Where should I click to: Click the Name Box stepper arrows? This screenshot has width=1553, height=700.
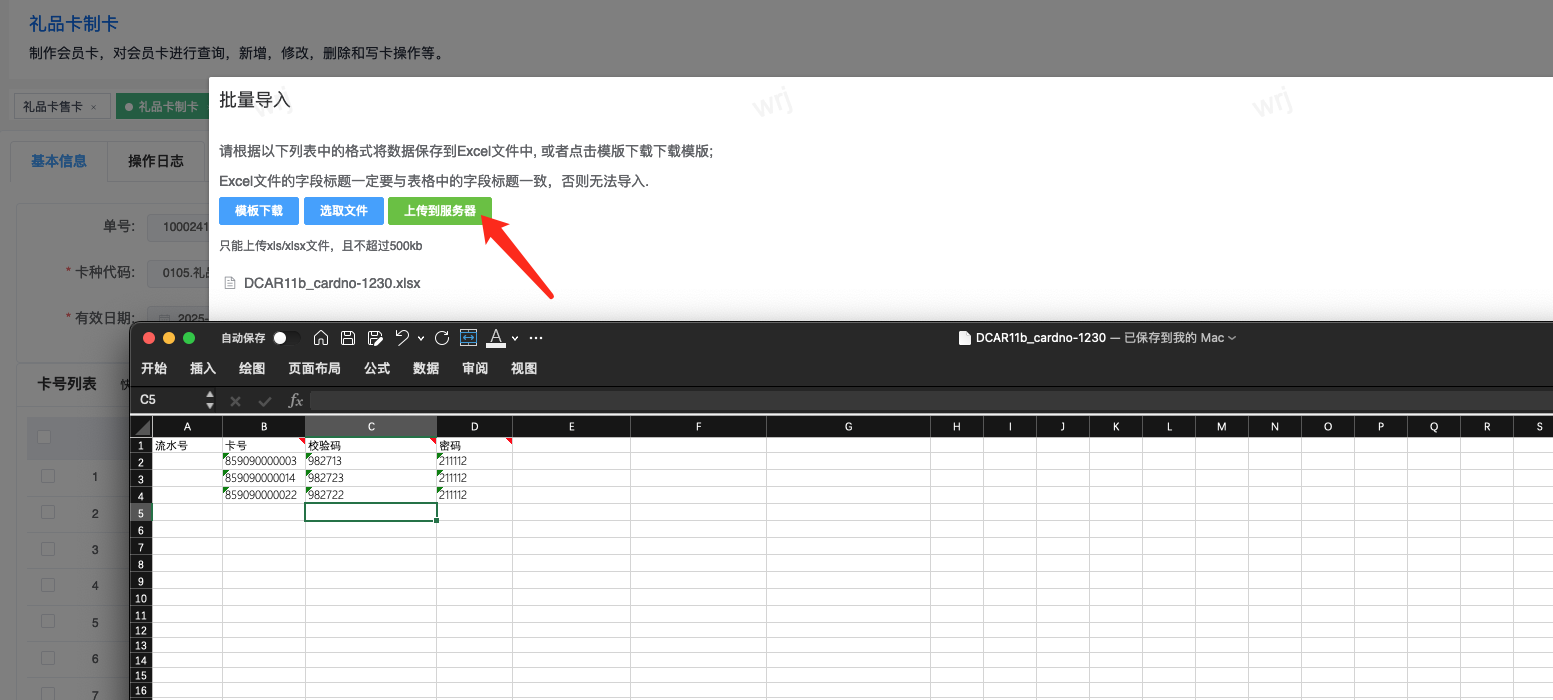[210, 400]
